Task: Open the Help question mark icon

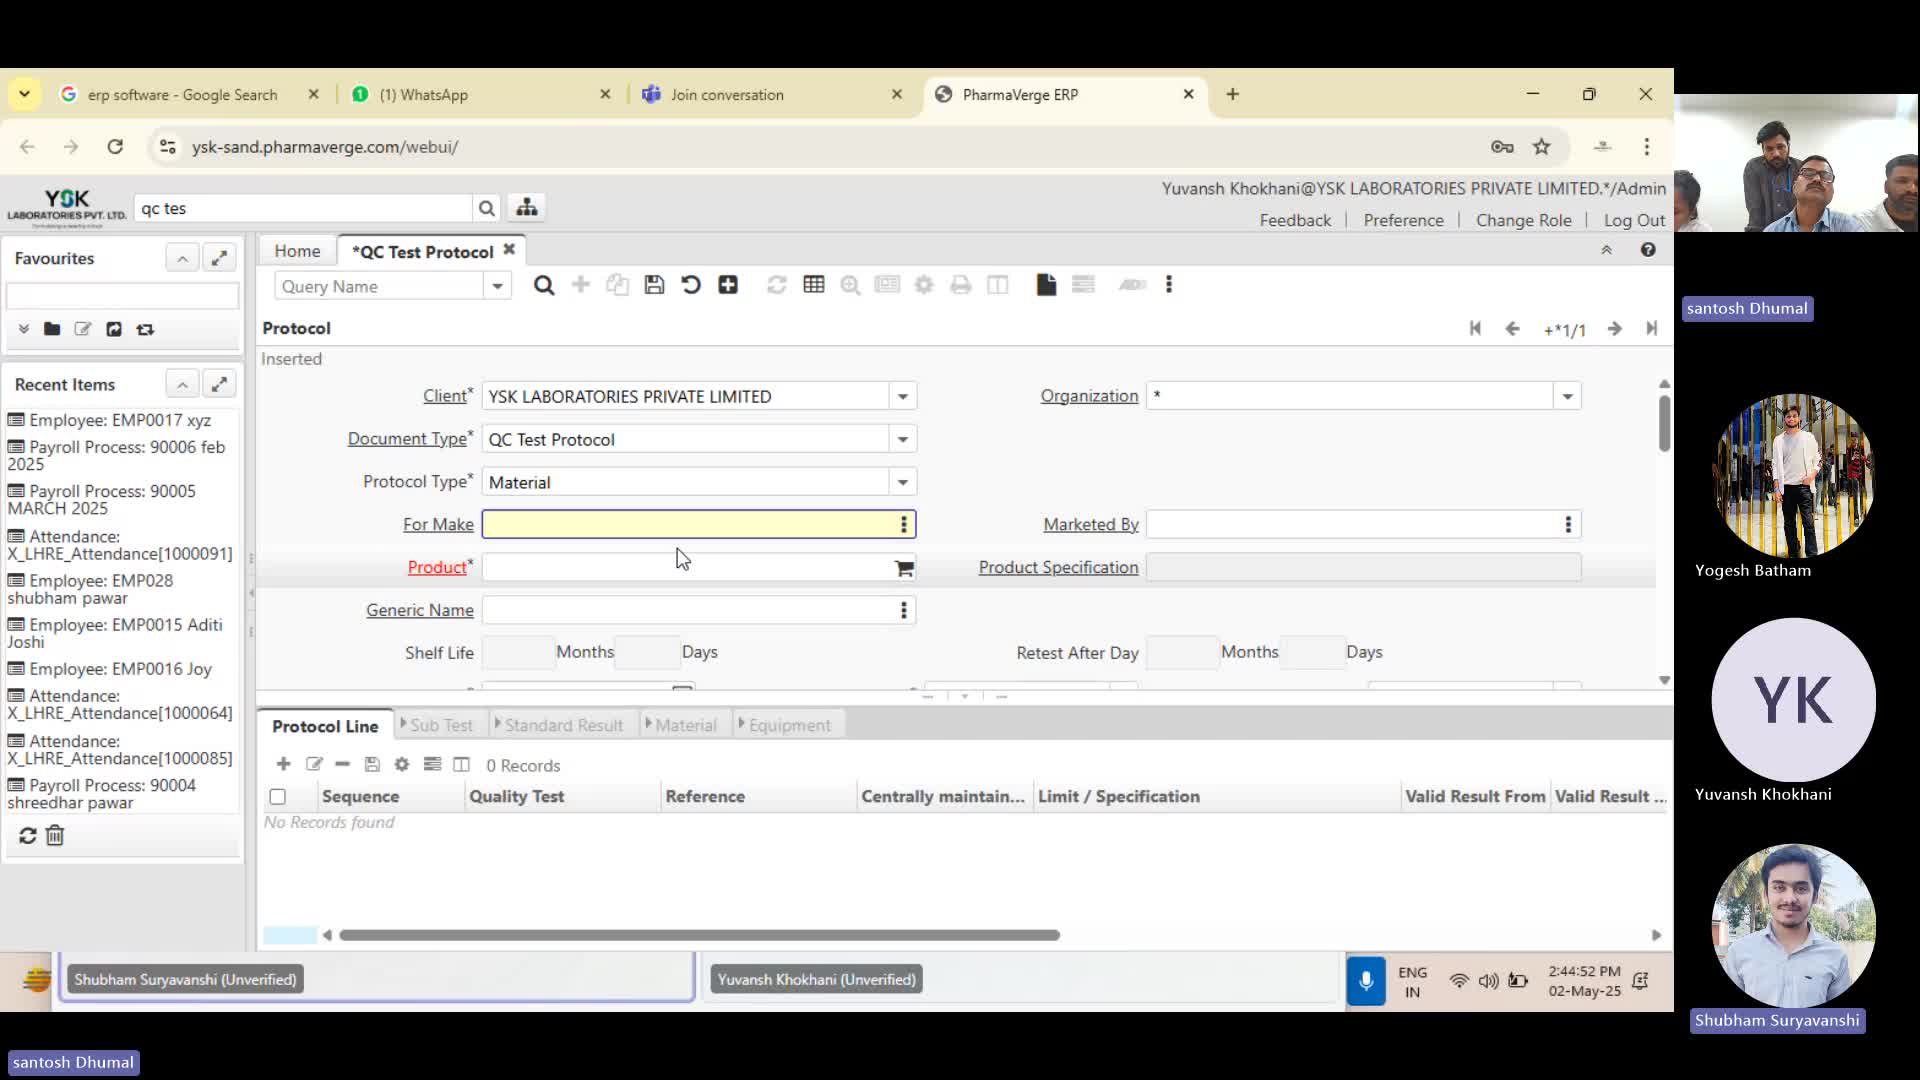Action: coord(1648,250)
